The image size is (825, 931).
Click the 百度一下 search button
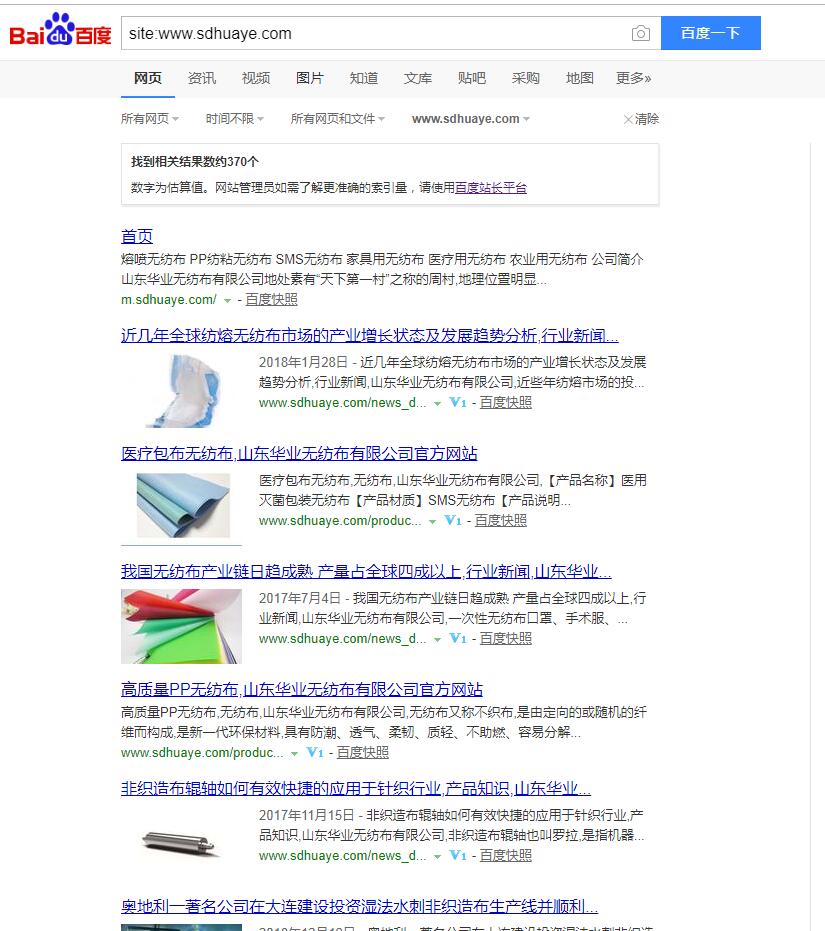click(x=710, y=33)
